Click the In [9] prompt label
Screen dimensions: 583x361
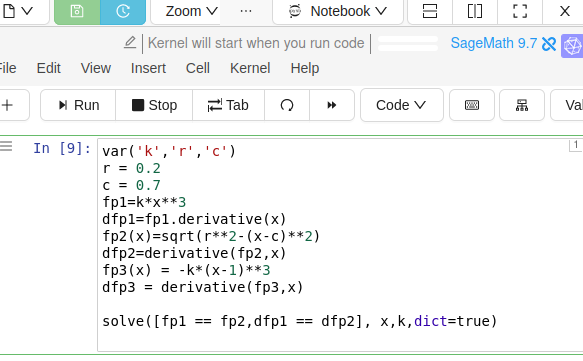(62, 148)
